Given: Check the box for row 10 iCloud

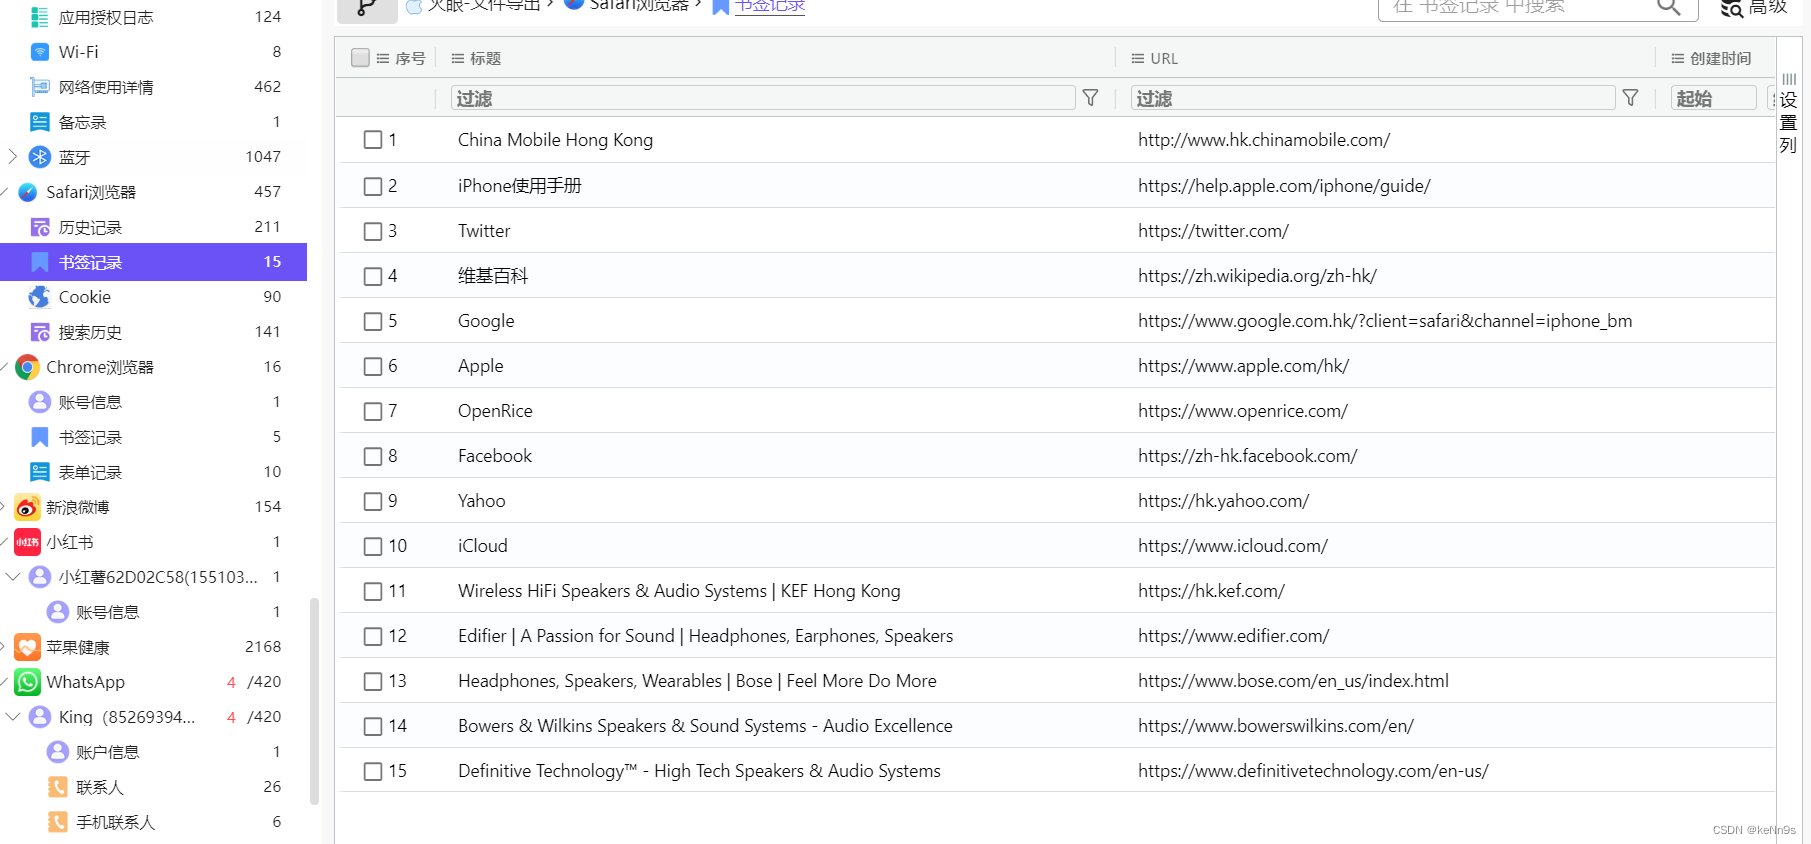Looking at the screenshot, I should click(x=373, y=546).
